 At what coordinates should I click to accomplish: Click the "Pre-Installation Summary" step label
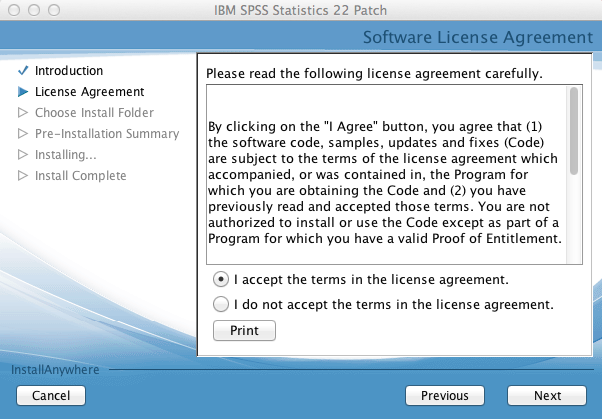107,134
